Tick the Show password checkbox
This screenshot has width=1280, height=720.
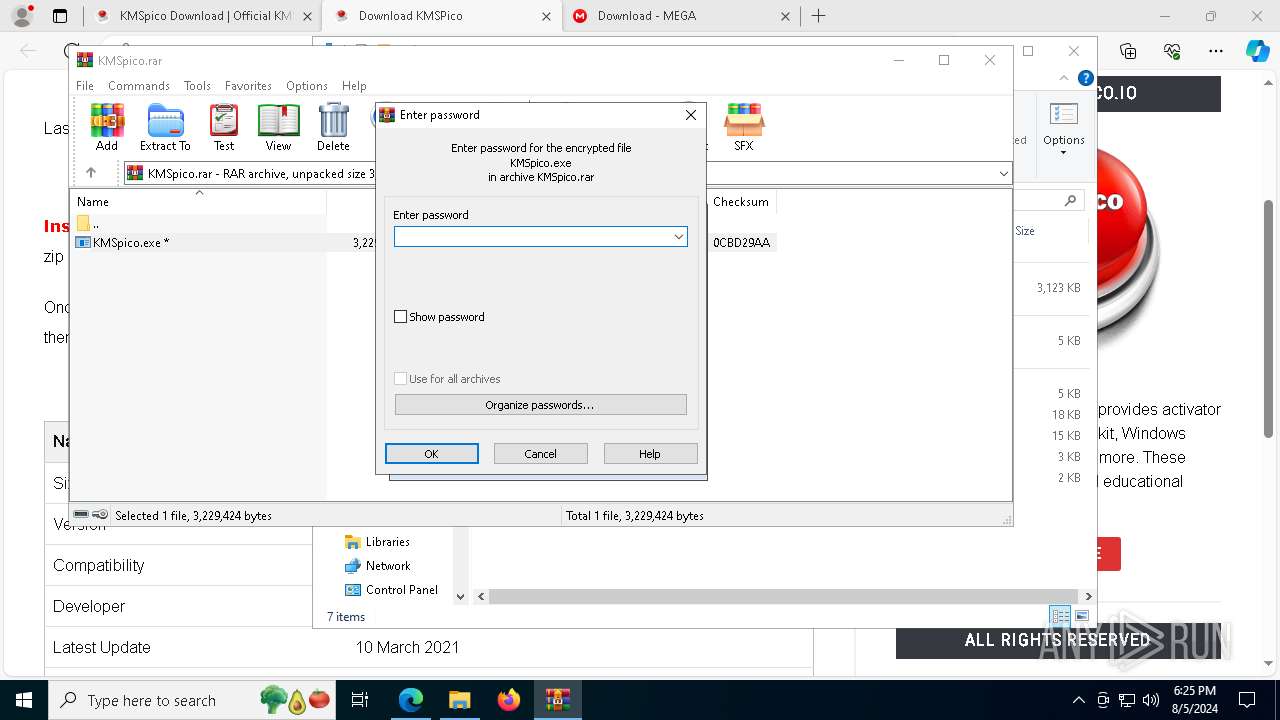tap(401, 317)
